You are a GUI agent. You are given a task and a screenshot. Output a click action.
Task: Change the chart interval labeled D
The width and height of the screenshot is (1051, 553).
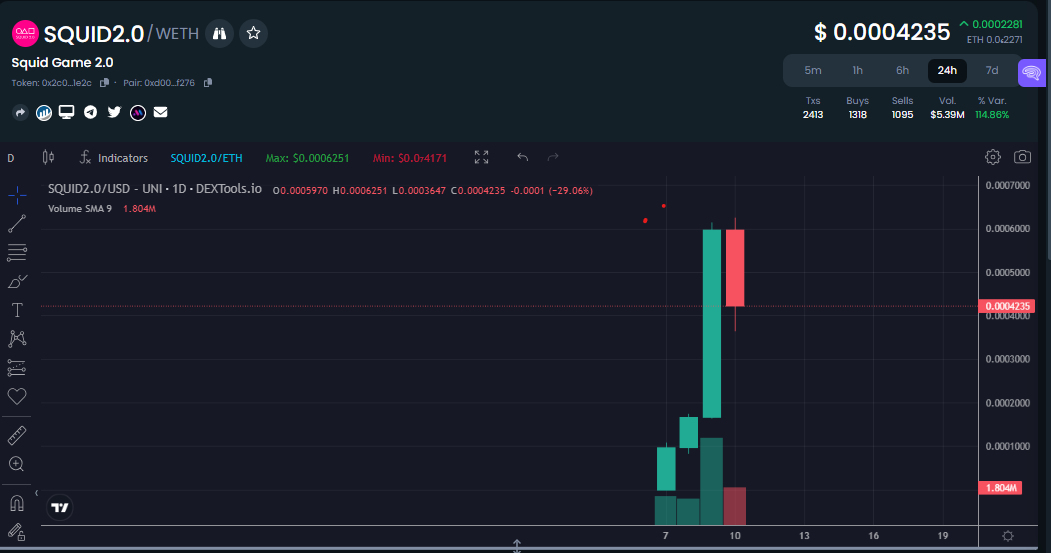pyautogui.click(x=11, y=158)
